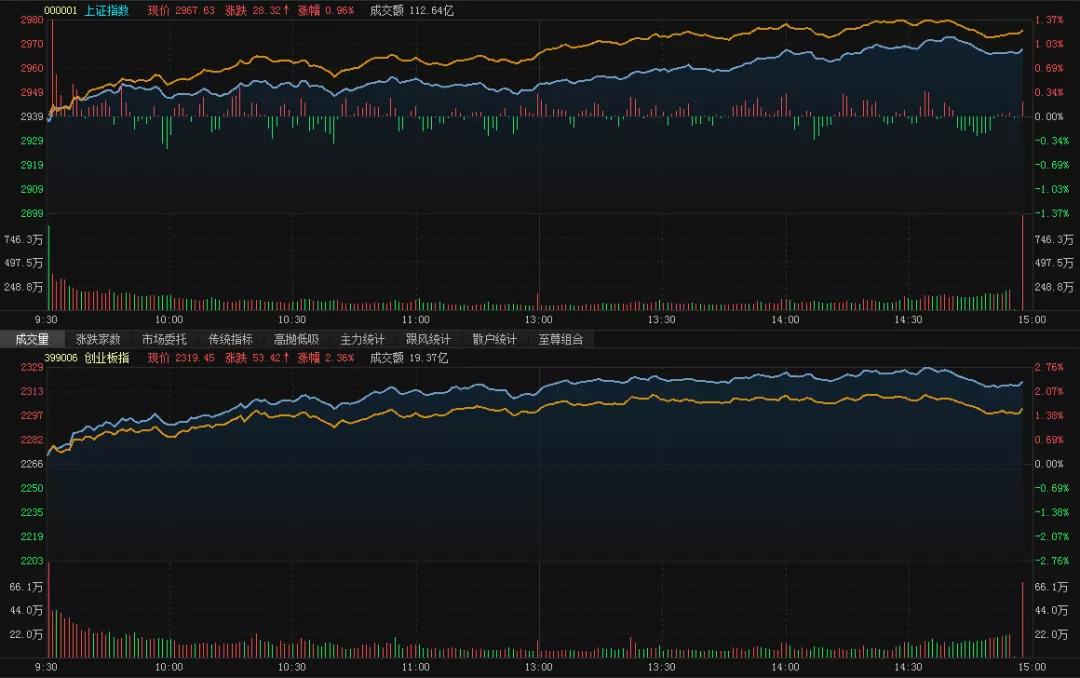1080x678 pixels.
Task: Click the 上证指数 index name
Action: [x=107, y=10]
